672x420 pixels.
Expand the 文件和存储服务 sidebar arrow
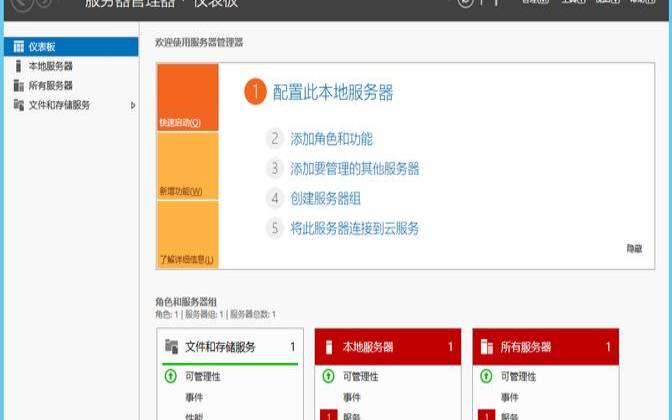pos(133,105)
